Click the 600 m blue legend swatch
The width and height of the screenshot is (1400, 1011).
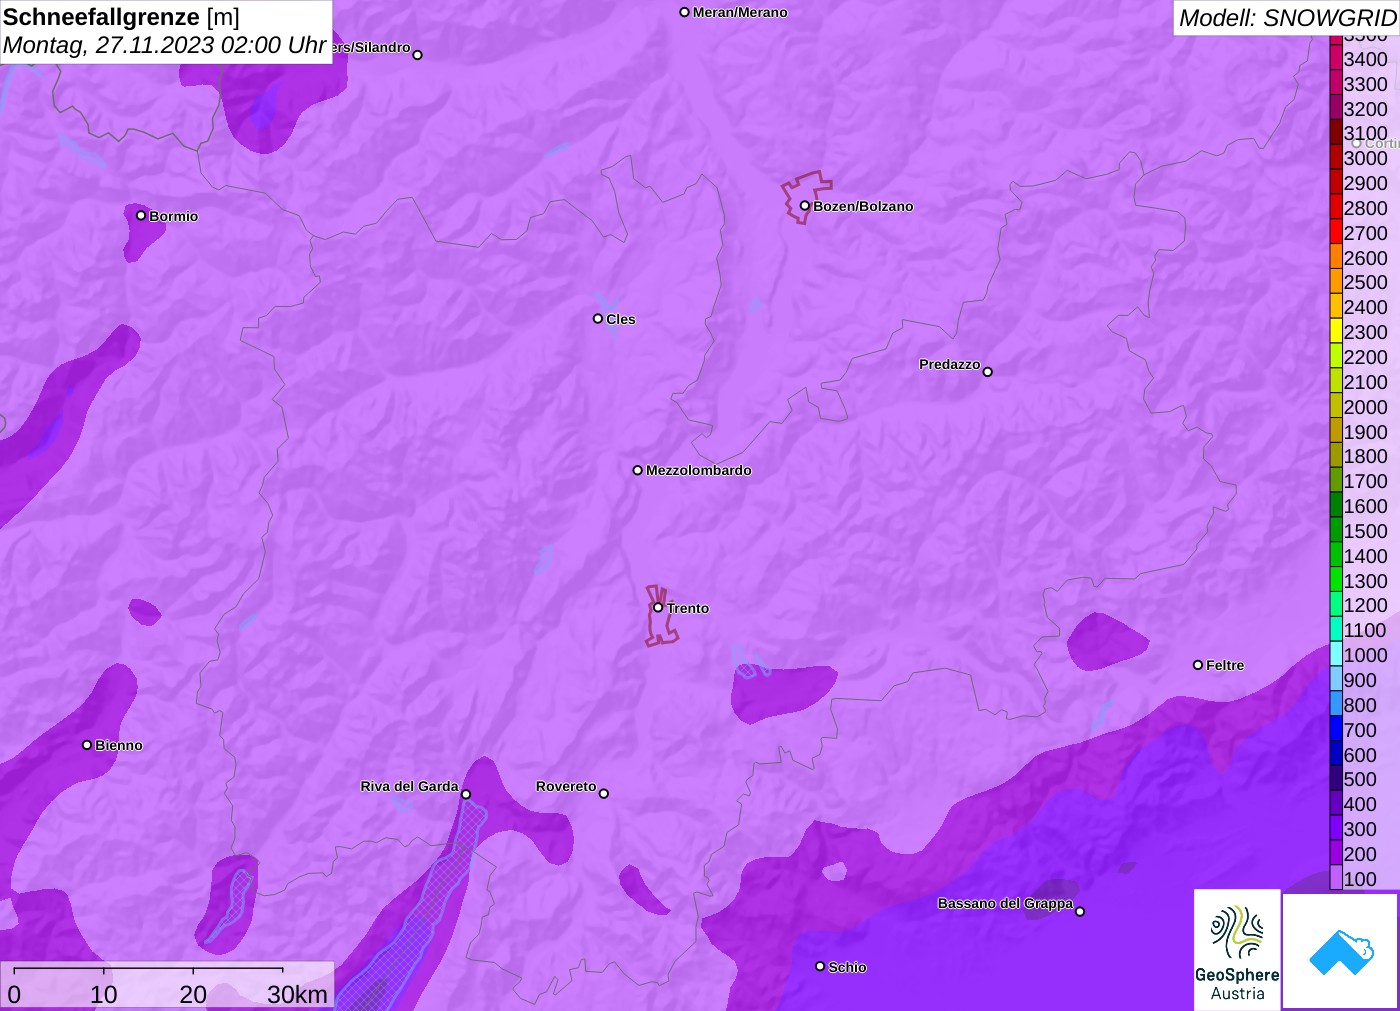point(1336,754)
